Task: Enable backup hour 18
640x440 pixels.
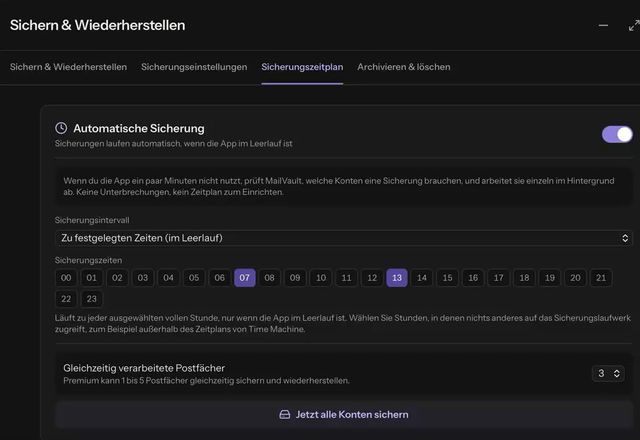Action: [x=524, y=278]
